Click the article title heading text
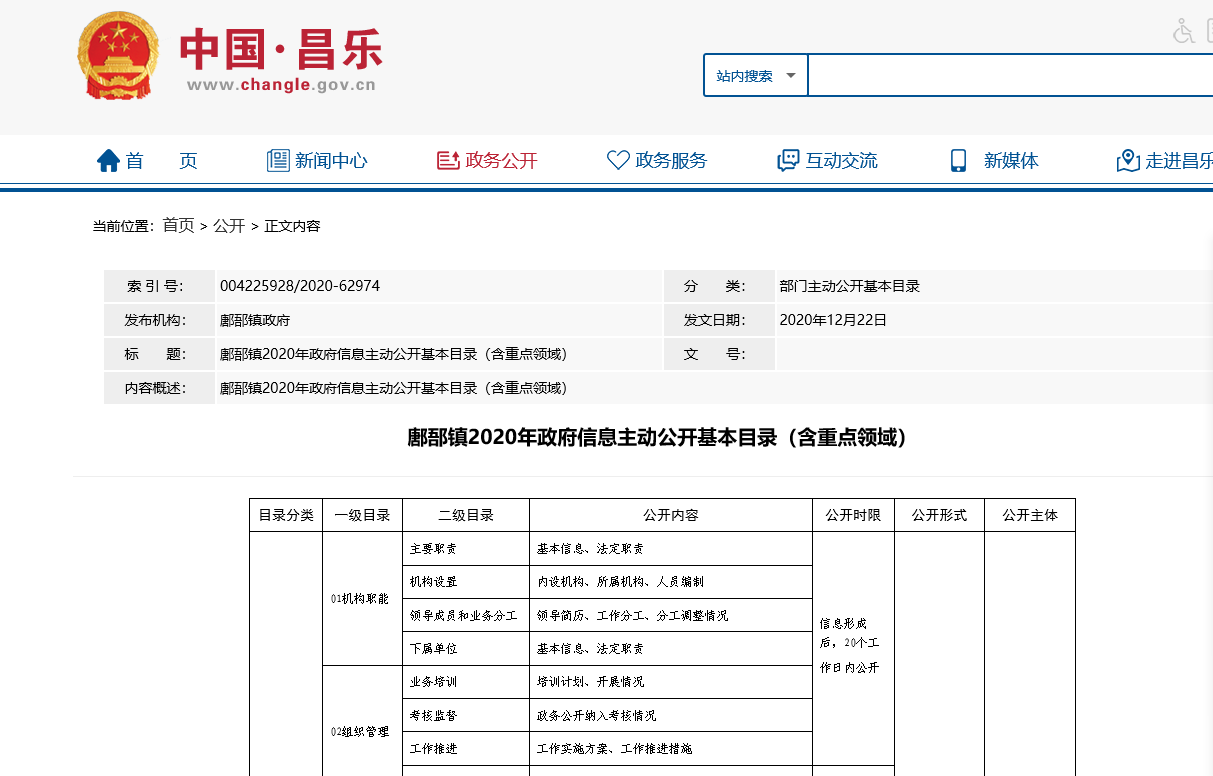Screen dimensions: 1213x776 tap(657, 438)
